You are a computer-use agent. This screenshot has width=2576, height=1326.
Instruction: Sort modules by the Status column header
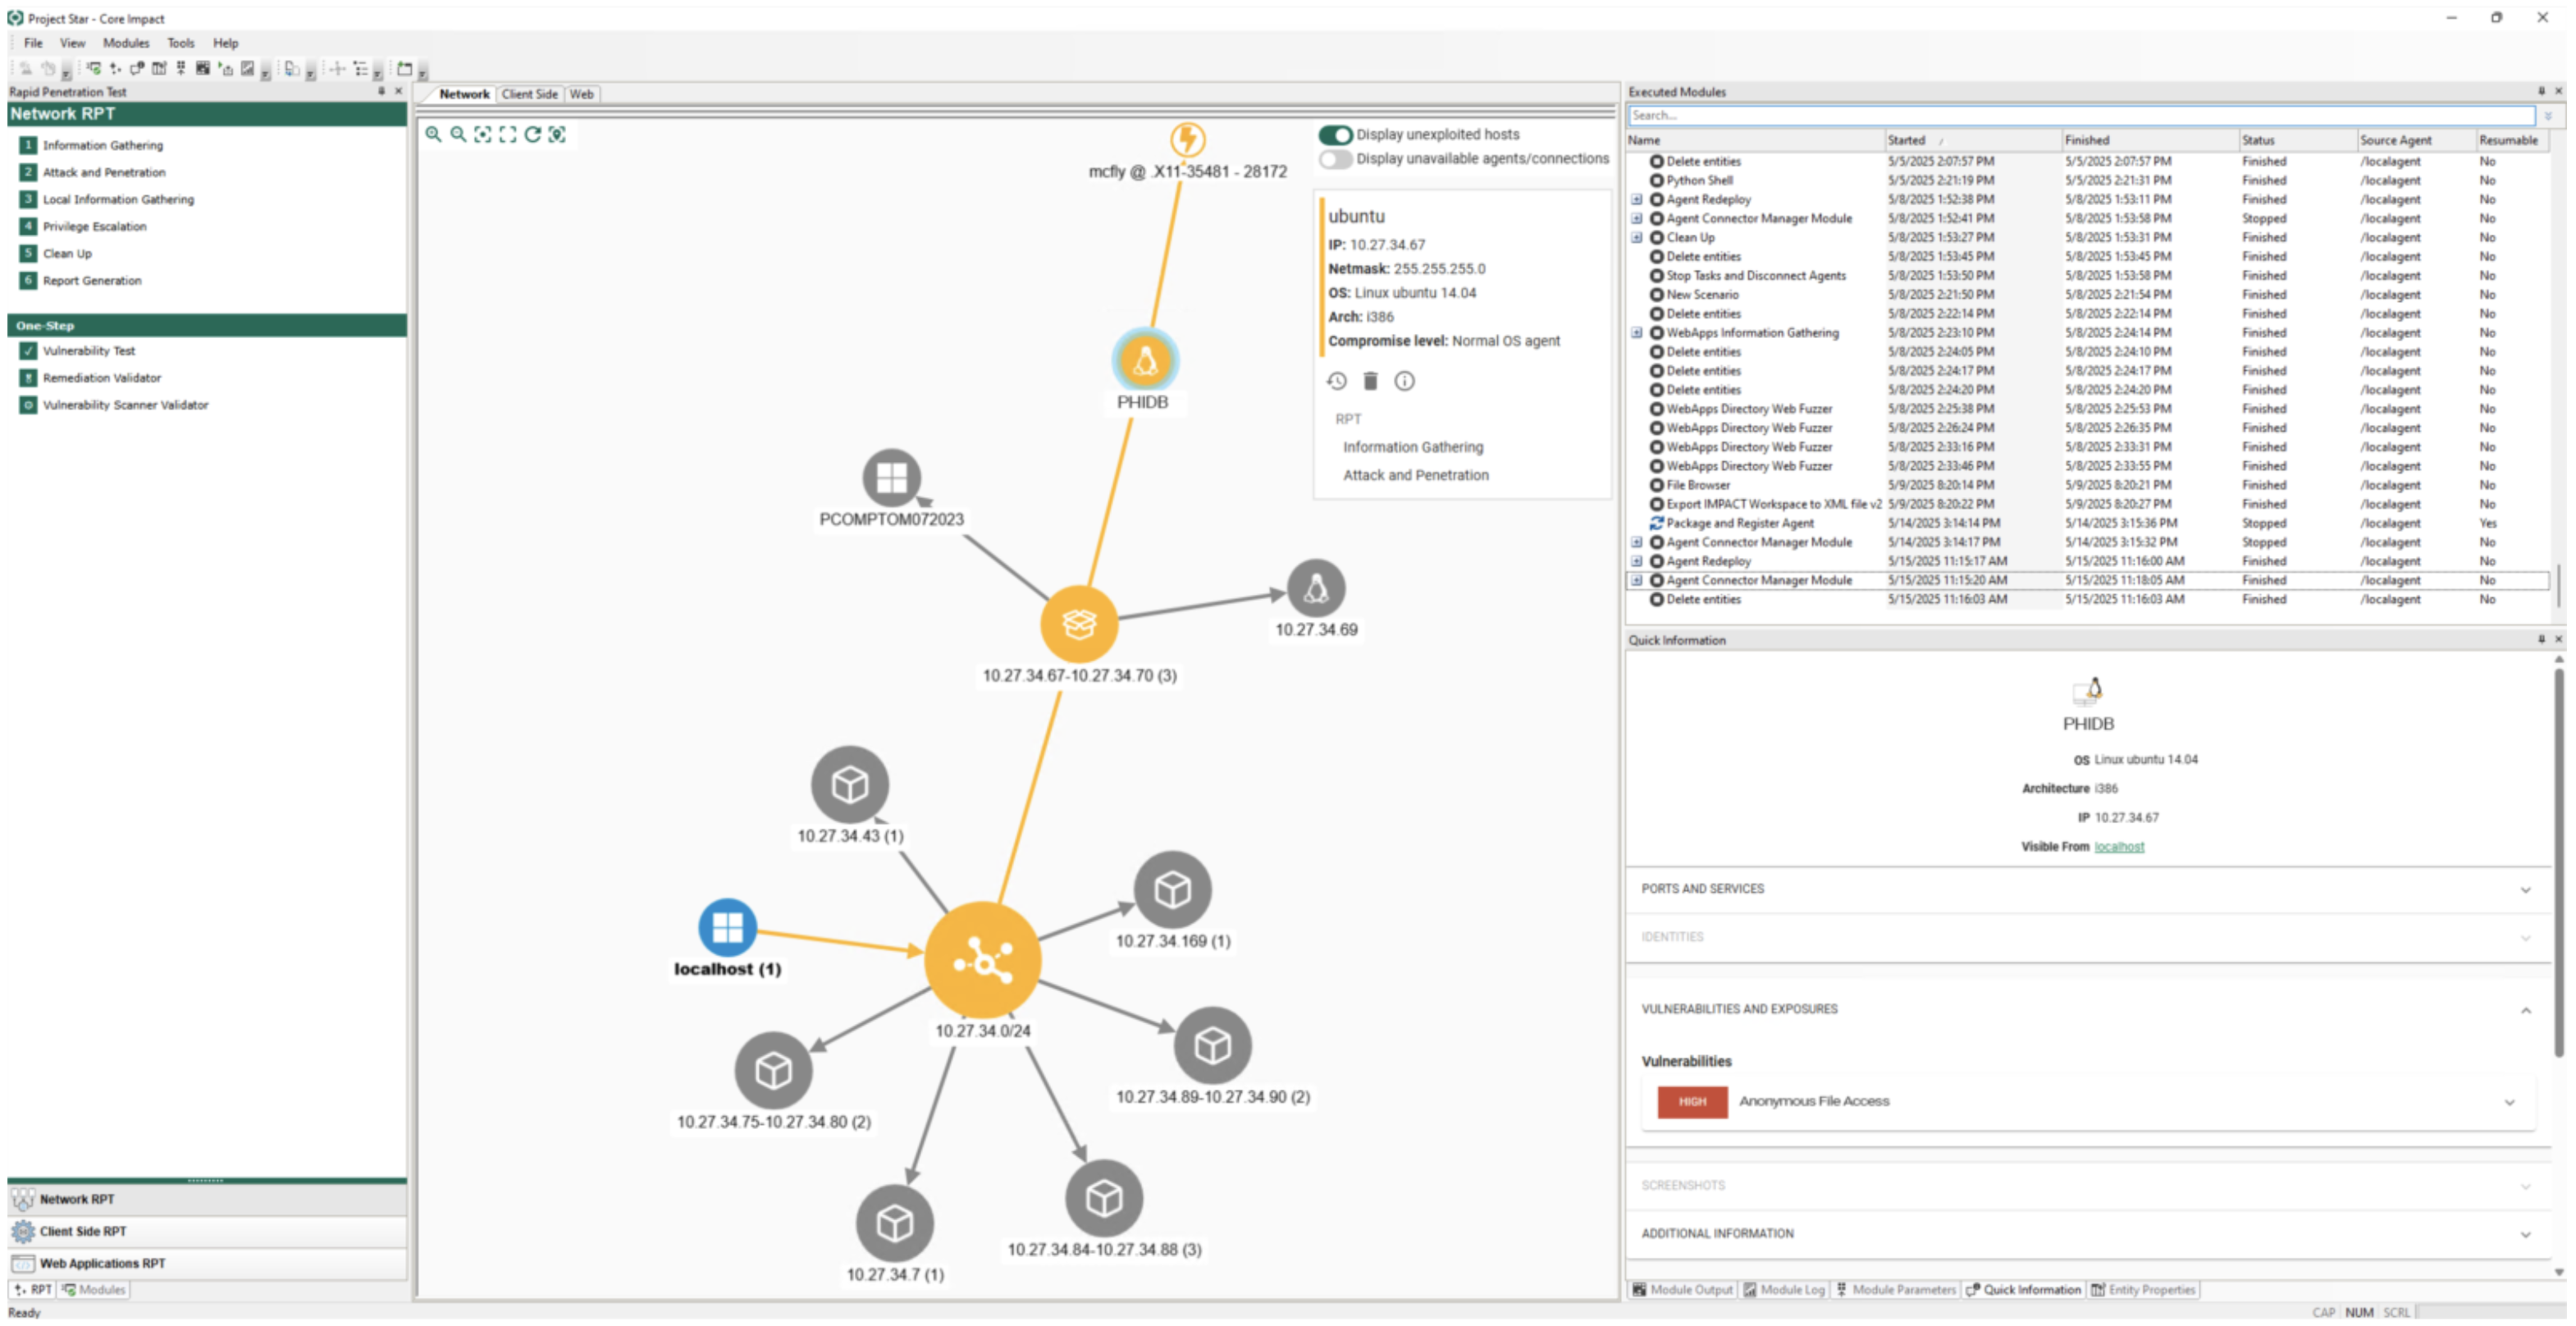coord(2296,141)
